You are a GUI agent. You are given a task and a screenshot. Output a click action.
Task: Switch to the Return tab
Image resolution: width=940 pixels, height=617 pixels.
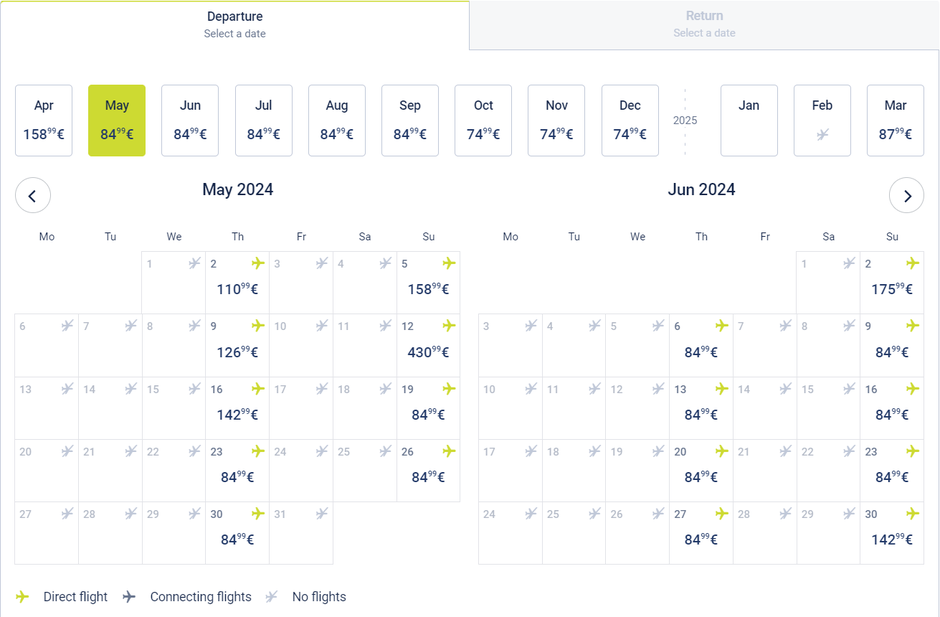704,25
